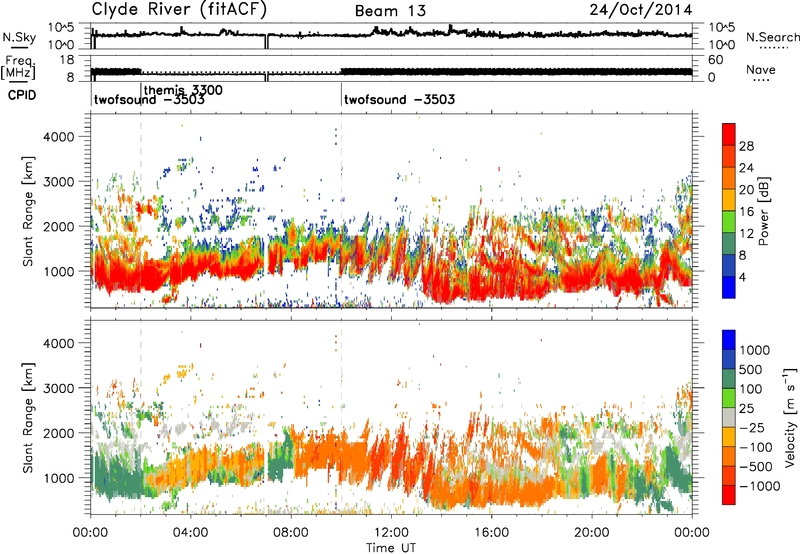Click the "Power [dB]" colorbar title
This screenshot has width=800, height=554.
[763, 211]
